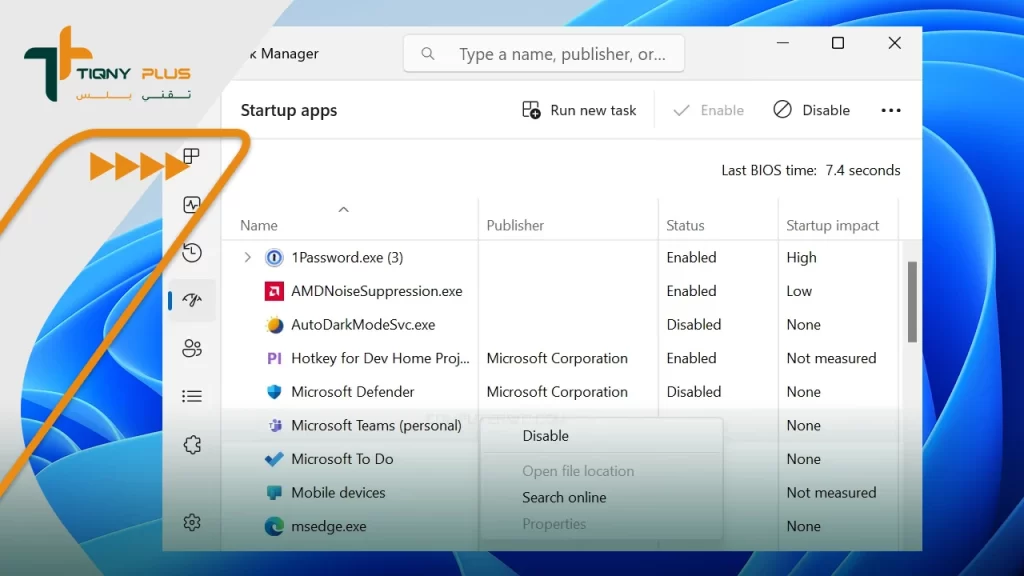This screenshot has height=576, width=1024.
Task: Click the search magnifier icon
Action: coord(428,54)
